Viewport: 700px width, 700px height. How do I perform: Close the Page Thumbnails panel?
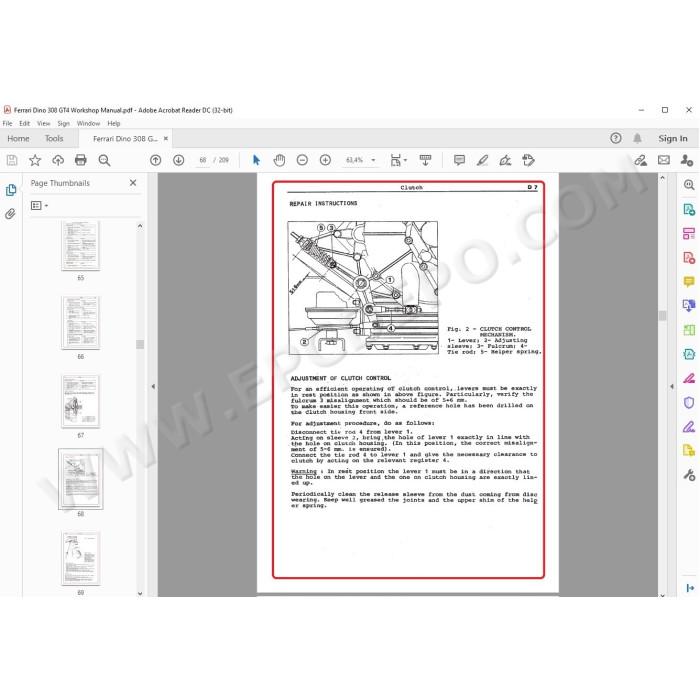point(133,183)
